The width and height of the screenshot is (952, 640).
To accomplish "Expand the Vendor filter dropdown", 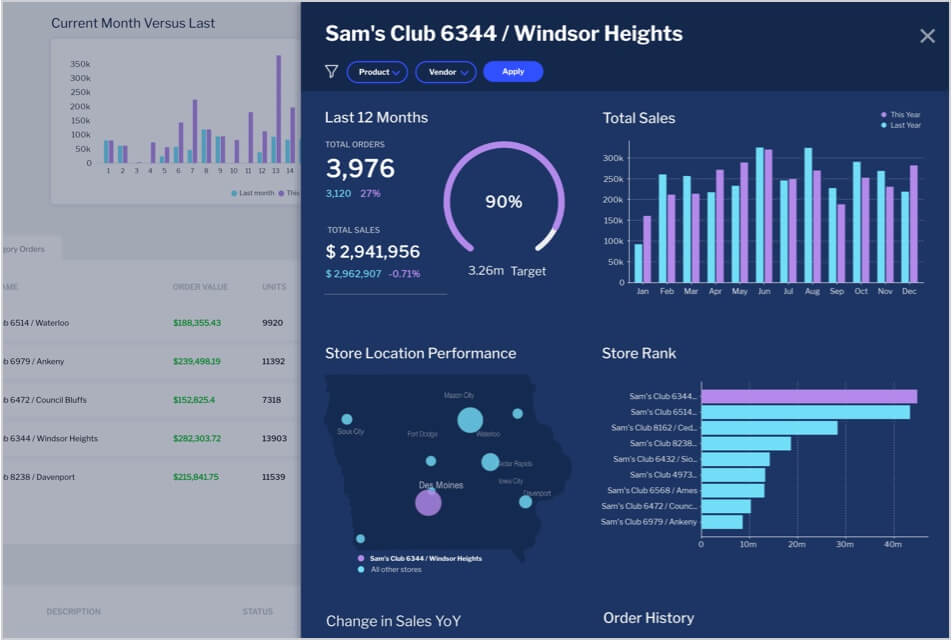I will pyautogui.click(x=445, y=71).
